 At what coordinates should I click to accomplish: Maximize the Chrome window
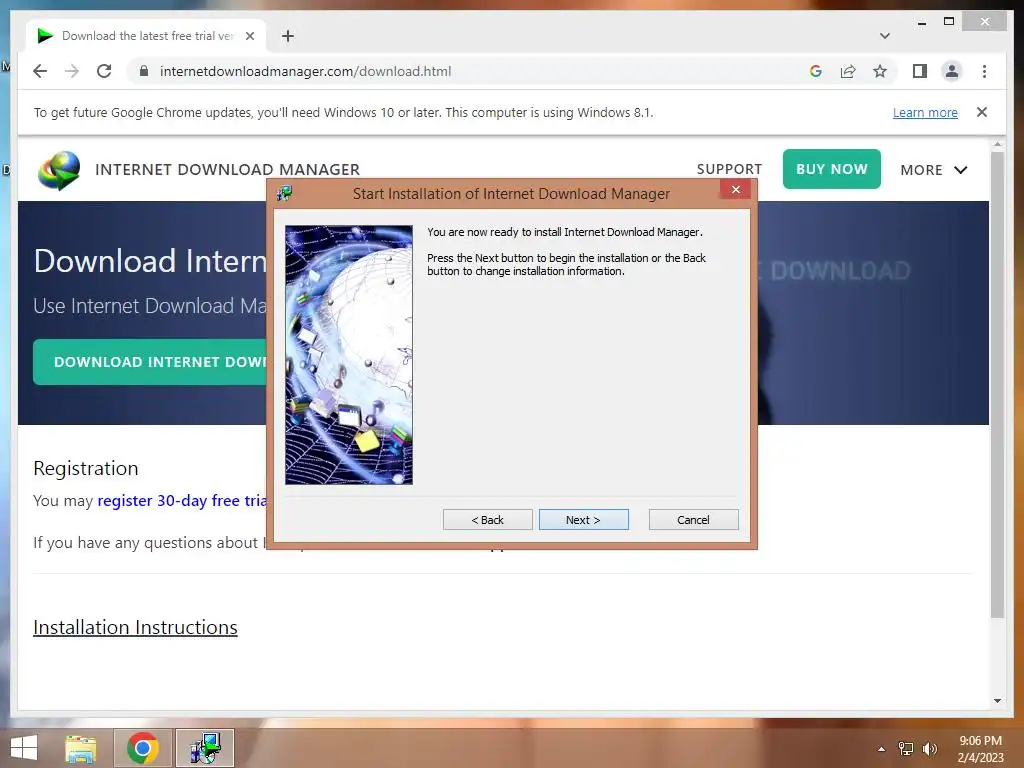click(949, 22)
